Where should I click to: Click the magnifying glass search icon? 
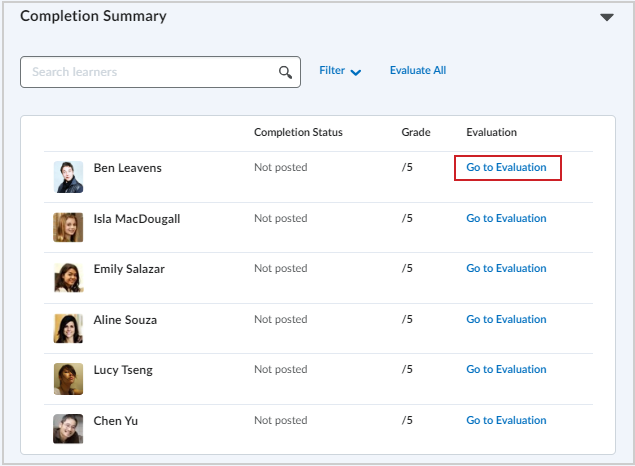pyautogui.click(x=285, y=72)
